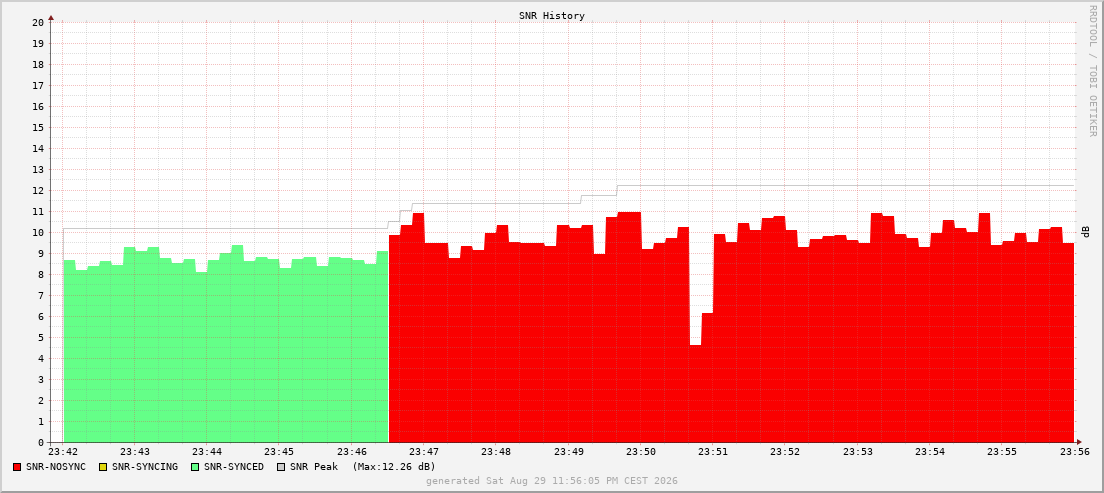
Task: Click the 10 value on the y-axis
Action: (39, 232)
